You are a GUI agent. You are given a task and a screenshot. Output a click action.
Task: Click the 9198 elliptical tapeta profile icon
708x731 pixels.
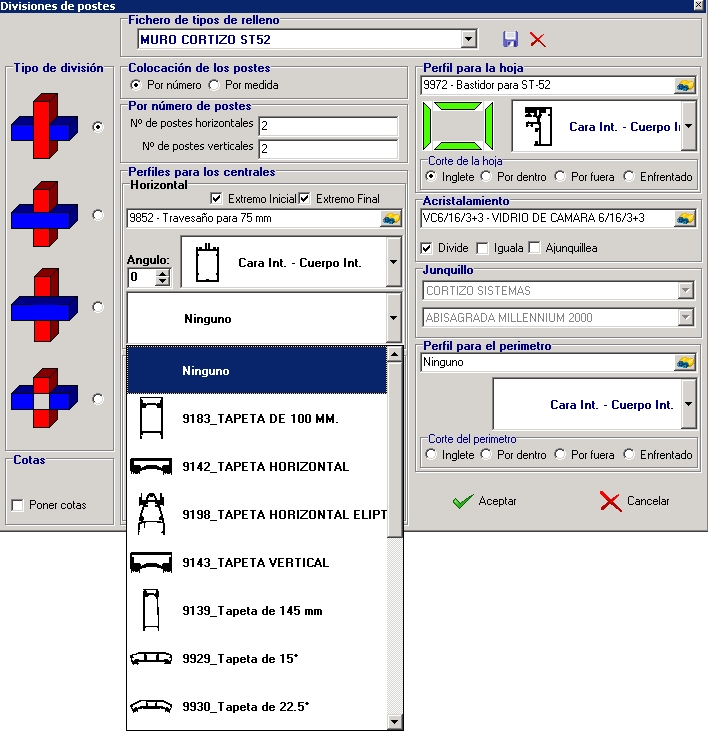pos(151,514)
